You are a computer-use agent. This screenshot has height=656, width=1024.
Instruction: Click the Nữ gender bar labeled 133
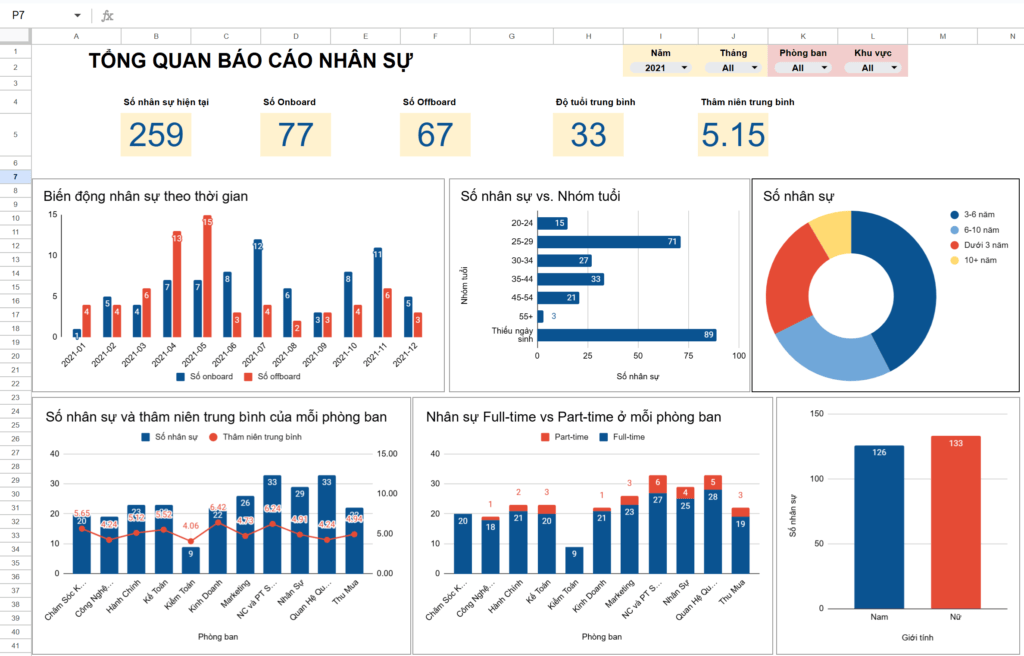[x=955, y=522]
